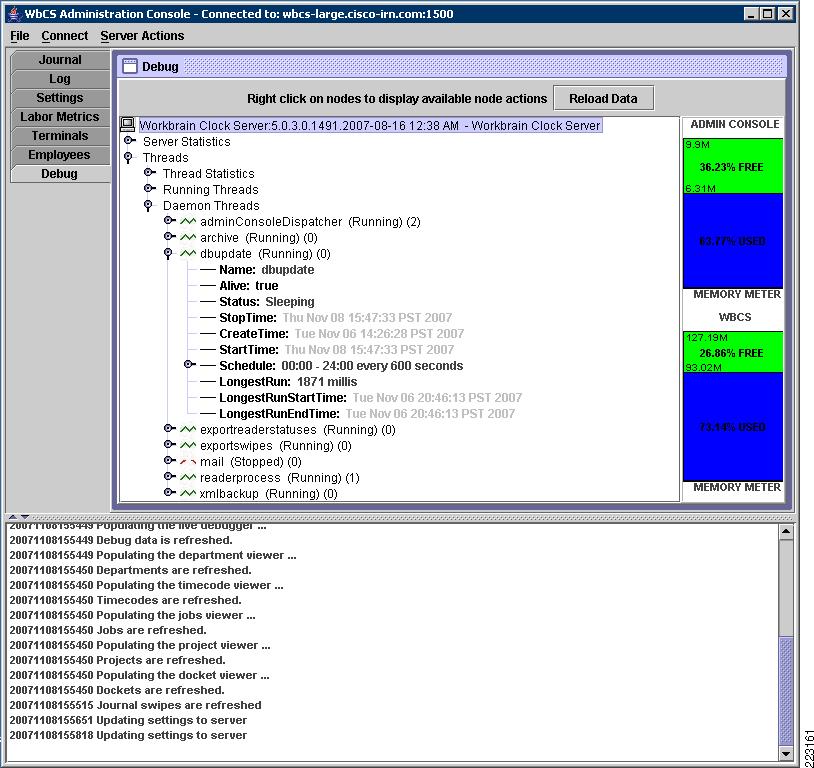Switch to the Journal tab

pos(60,60)
